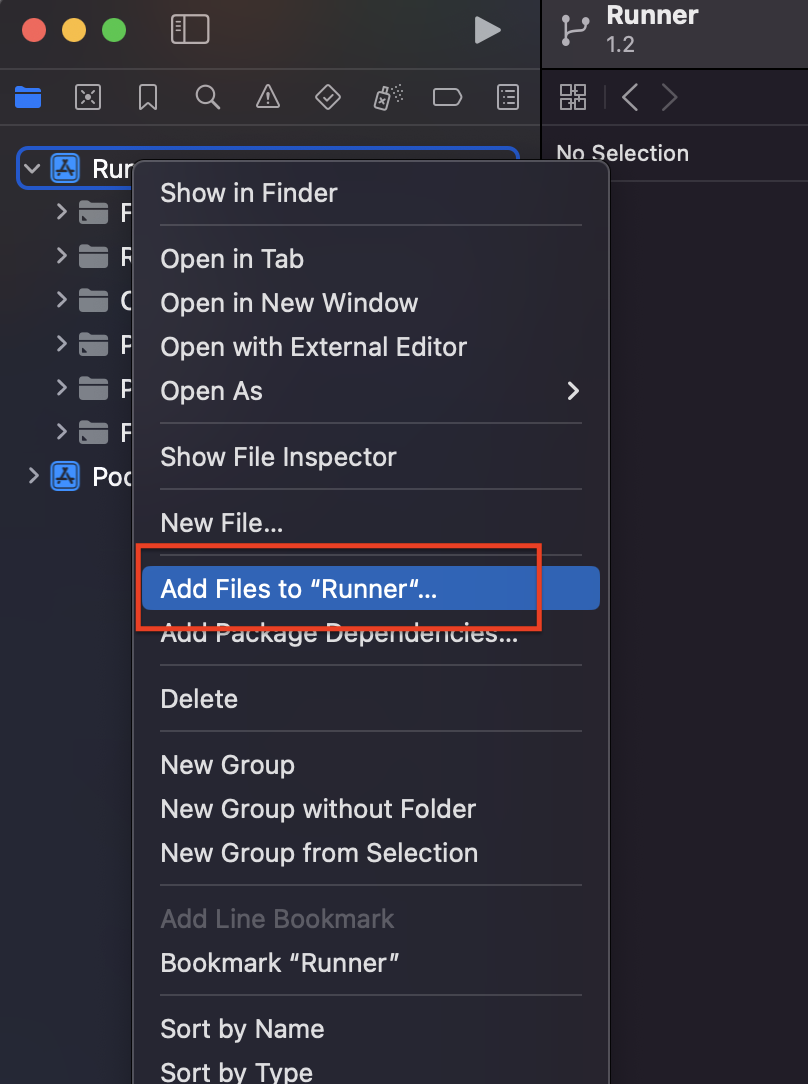Open the Find navigator magnifier icon
This screenshot has width=808, height=1084.
point(207,97)
